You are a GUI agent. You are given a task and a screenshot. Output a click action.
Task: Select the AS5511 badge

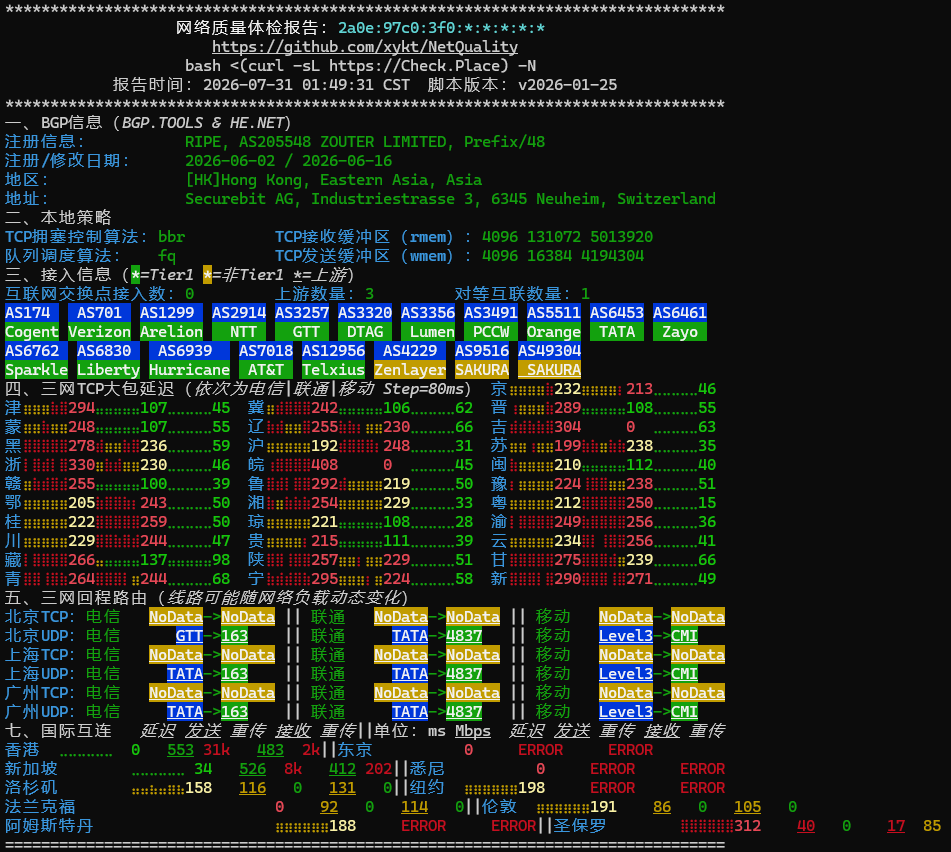point(554,313)
